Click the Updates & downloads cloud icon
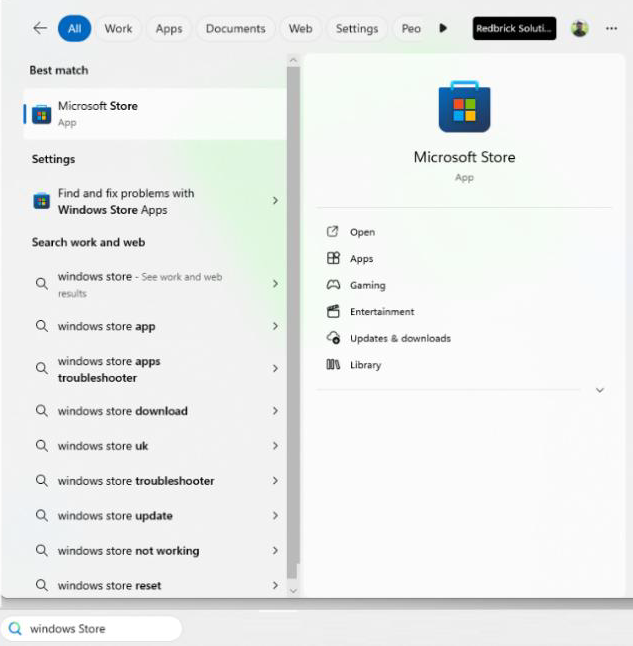This screenshot has width=633, height=646. [333, 338]
